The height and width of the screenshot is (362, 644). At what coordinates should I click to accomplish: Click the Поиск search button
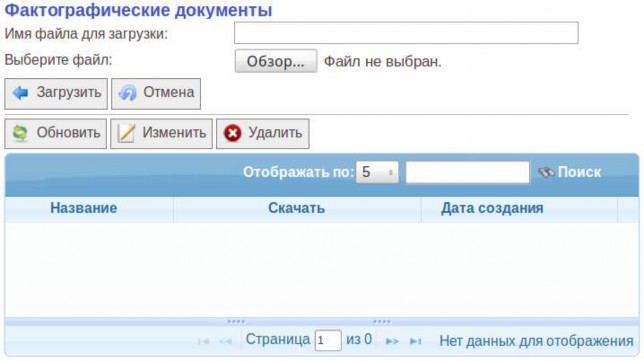pyautogui.click(x=570, y=172)
